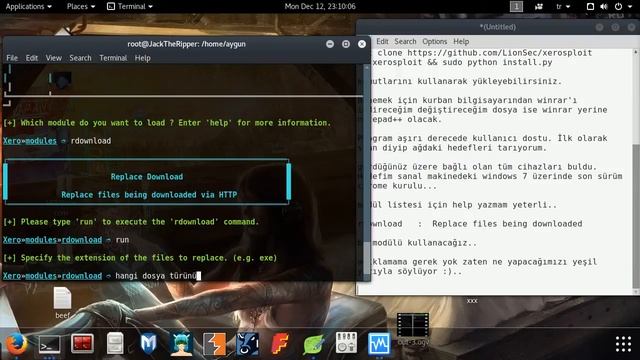Open Faraday IDE from the dock

point(280,344)
